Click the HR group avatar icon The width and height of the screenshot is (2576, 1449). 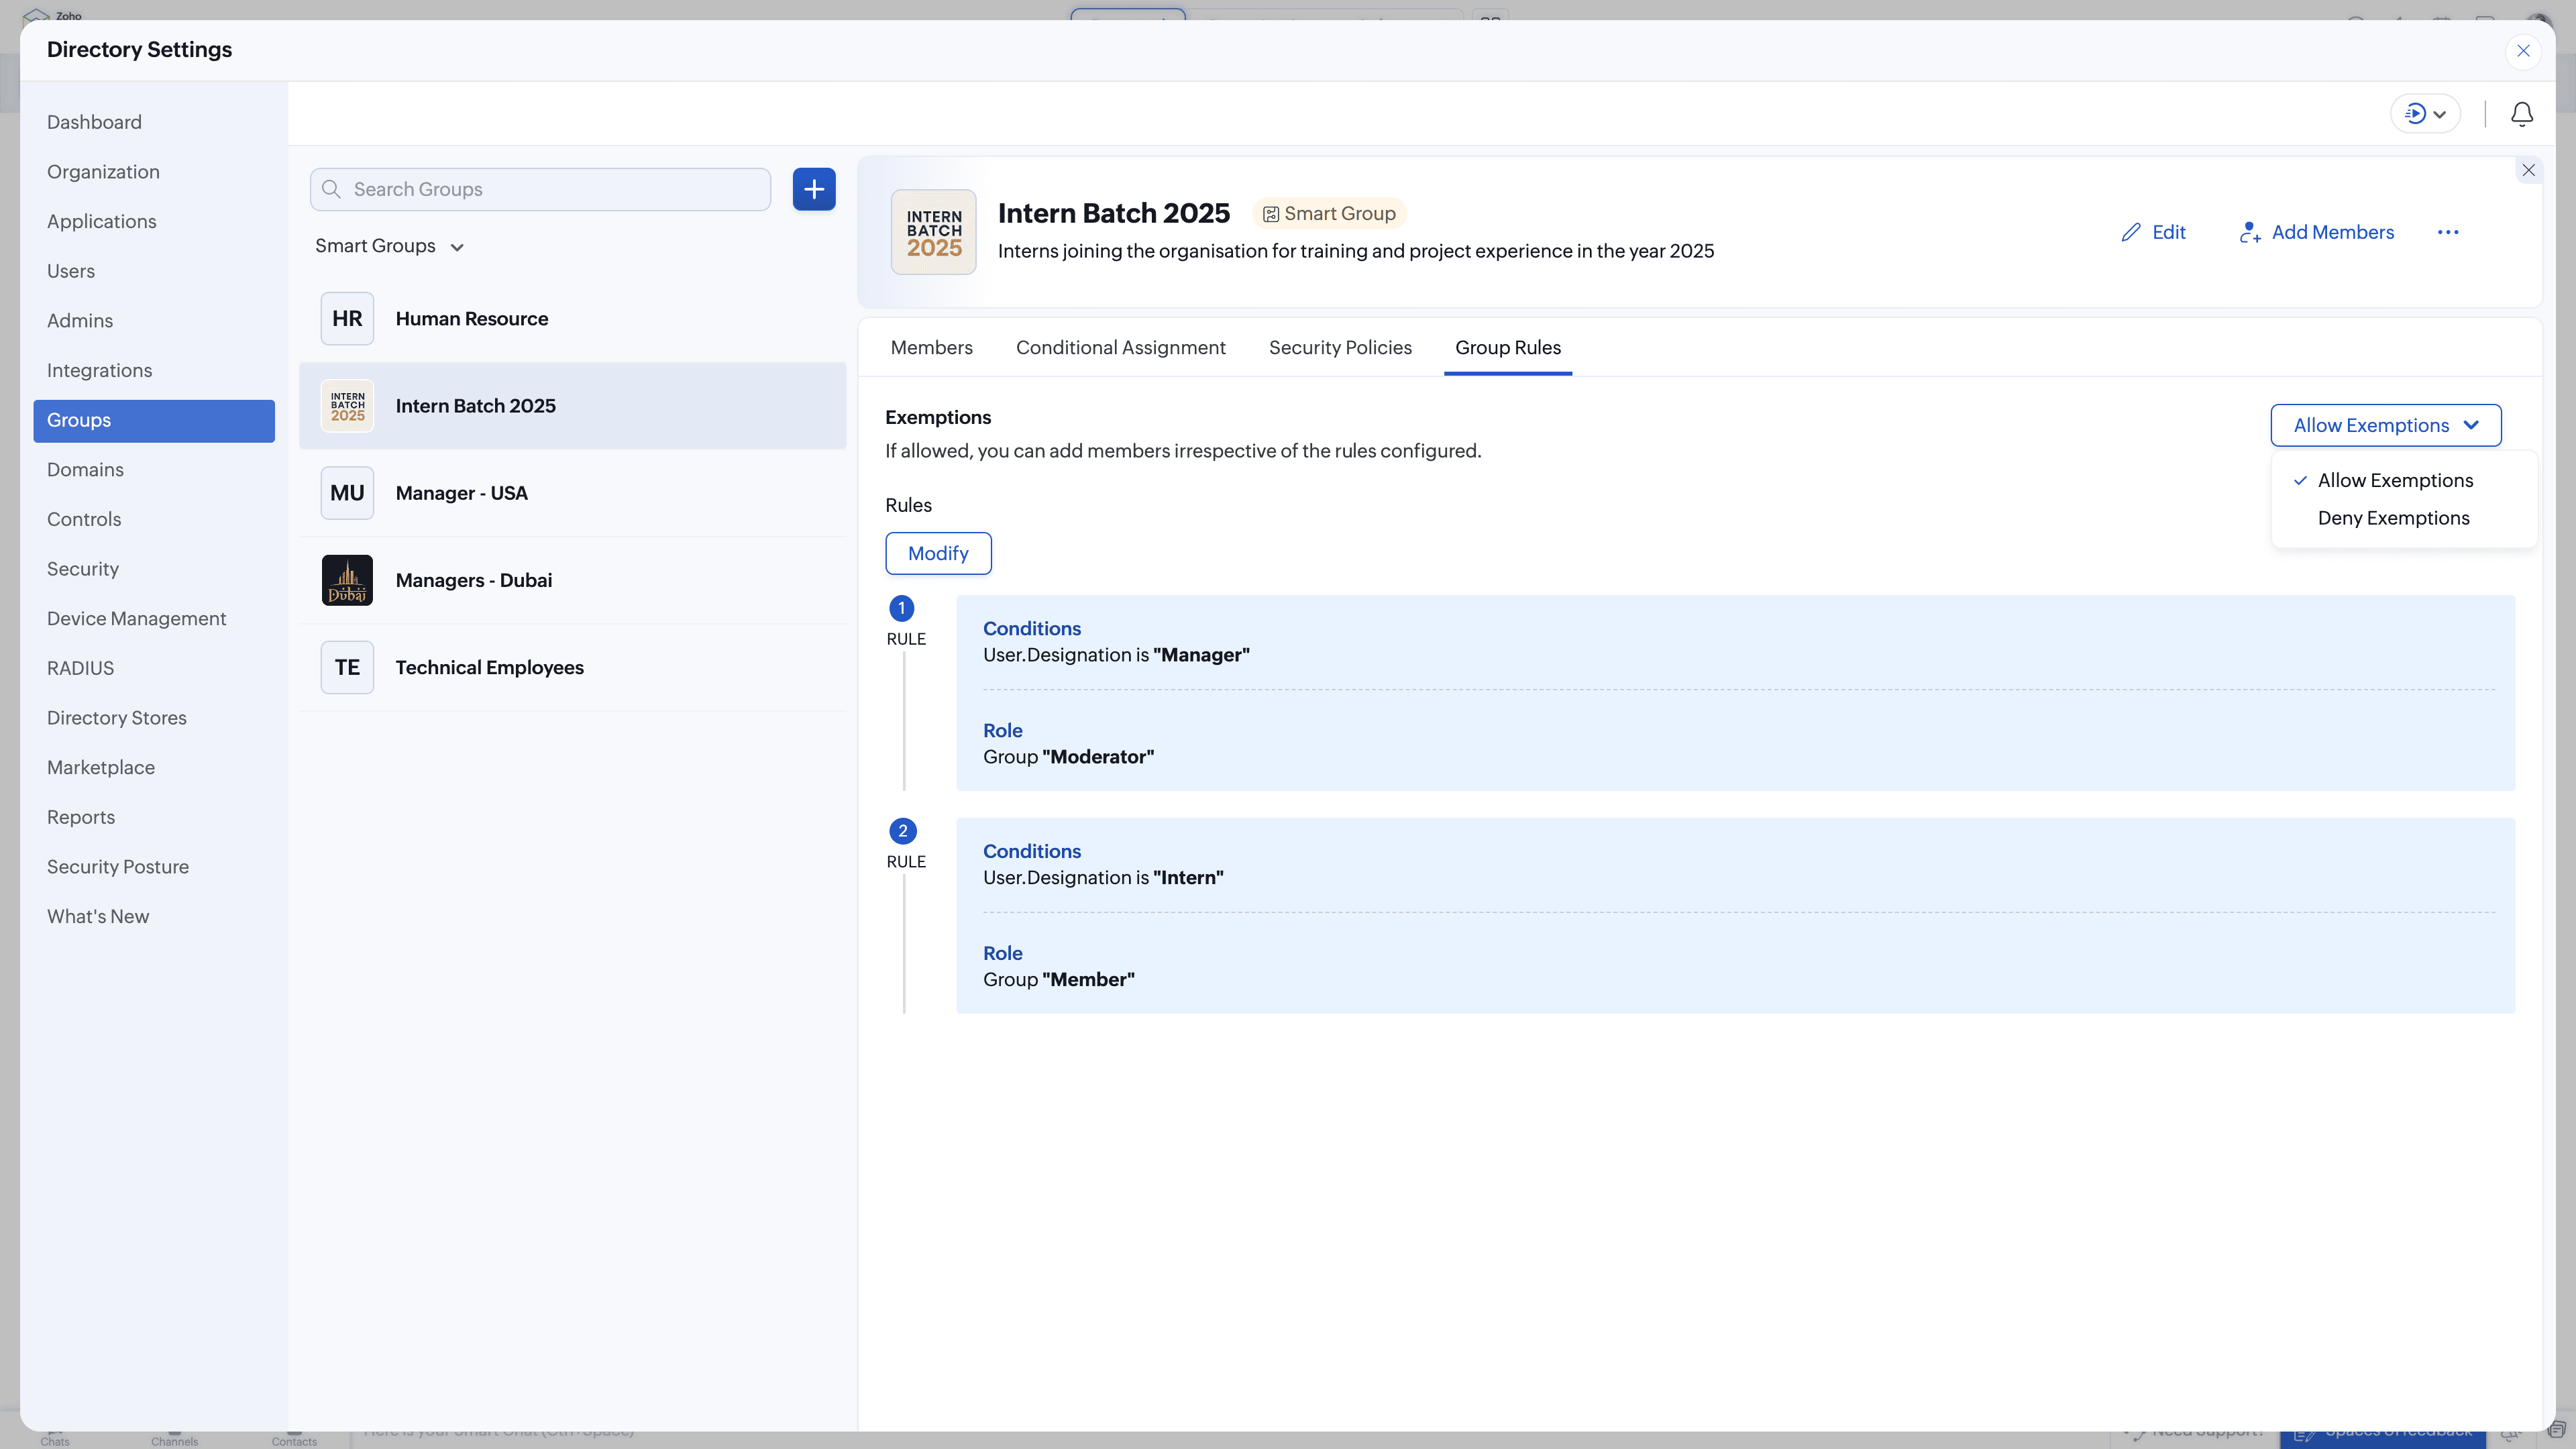pos(347,319)
